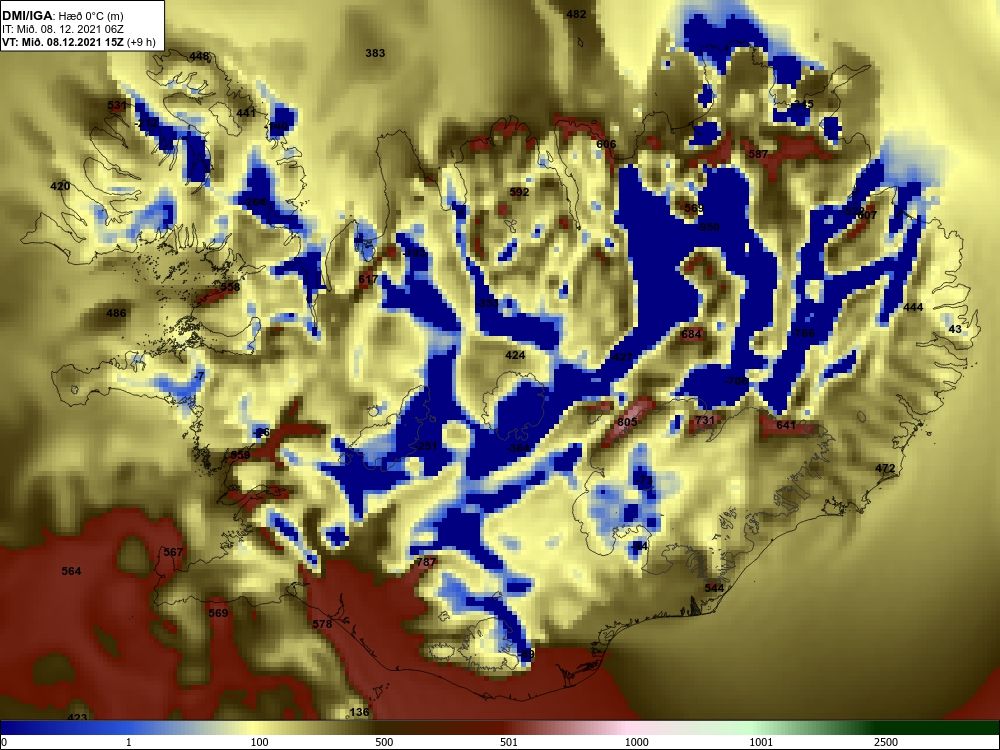1000x750 pixels.
Task: Click the 501 tick on the color scale
Action: pos(509,742)
